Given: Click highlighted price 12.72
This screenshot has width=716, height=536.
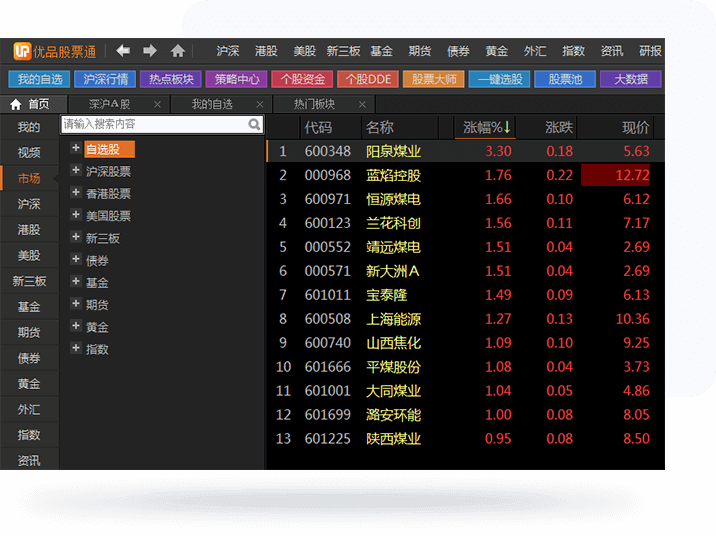Looking at the screenshot, I should [x=615, y=175].
